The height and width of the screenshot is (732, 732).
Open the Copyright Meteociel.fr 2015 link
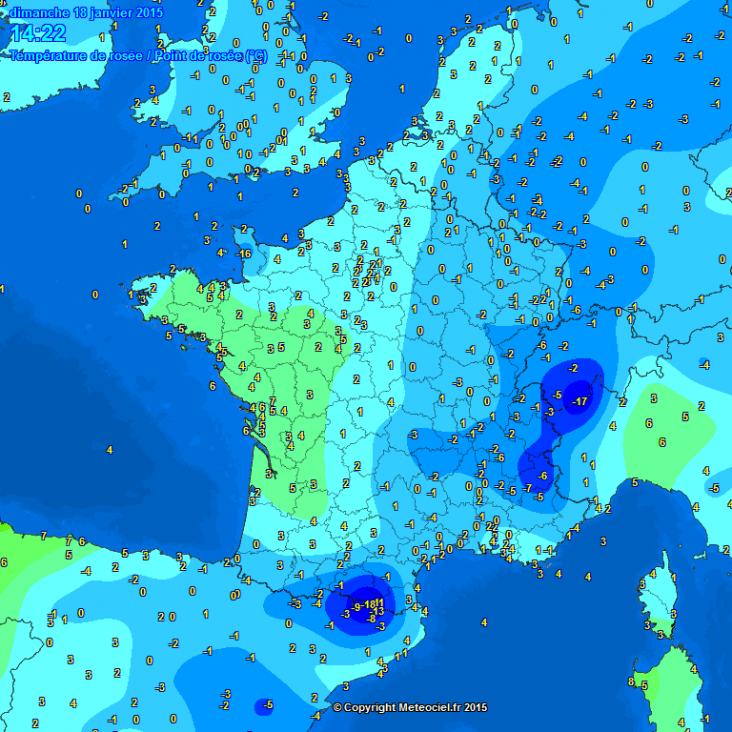409,707
